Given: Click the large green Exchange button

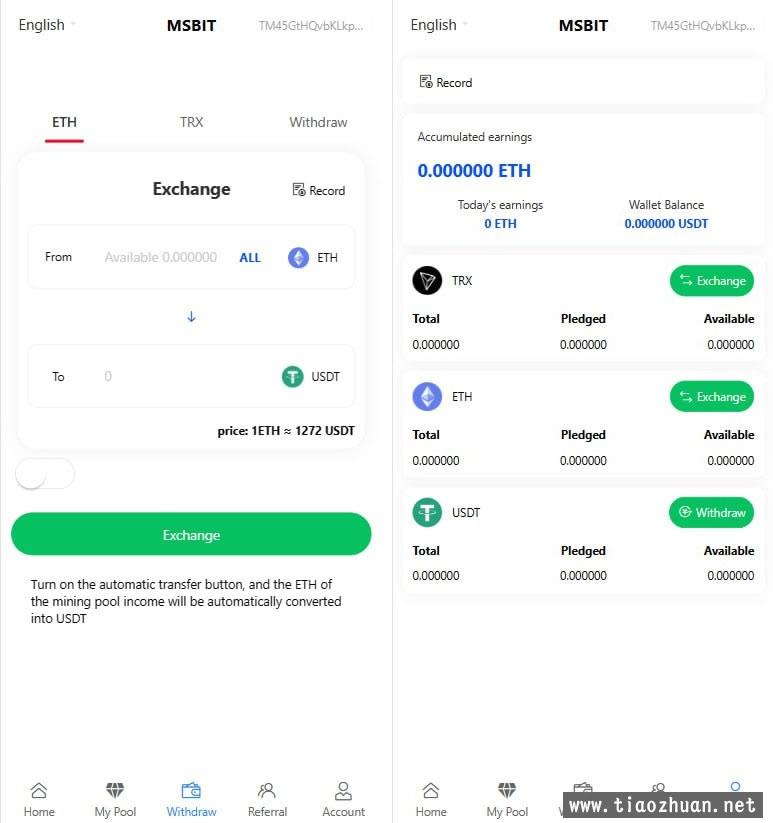Looking at the screenshot, I should pyautogui.click(x=191, y=534).
